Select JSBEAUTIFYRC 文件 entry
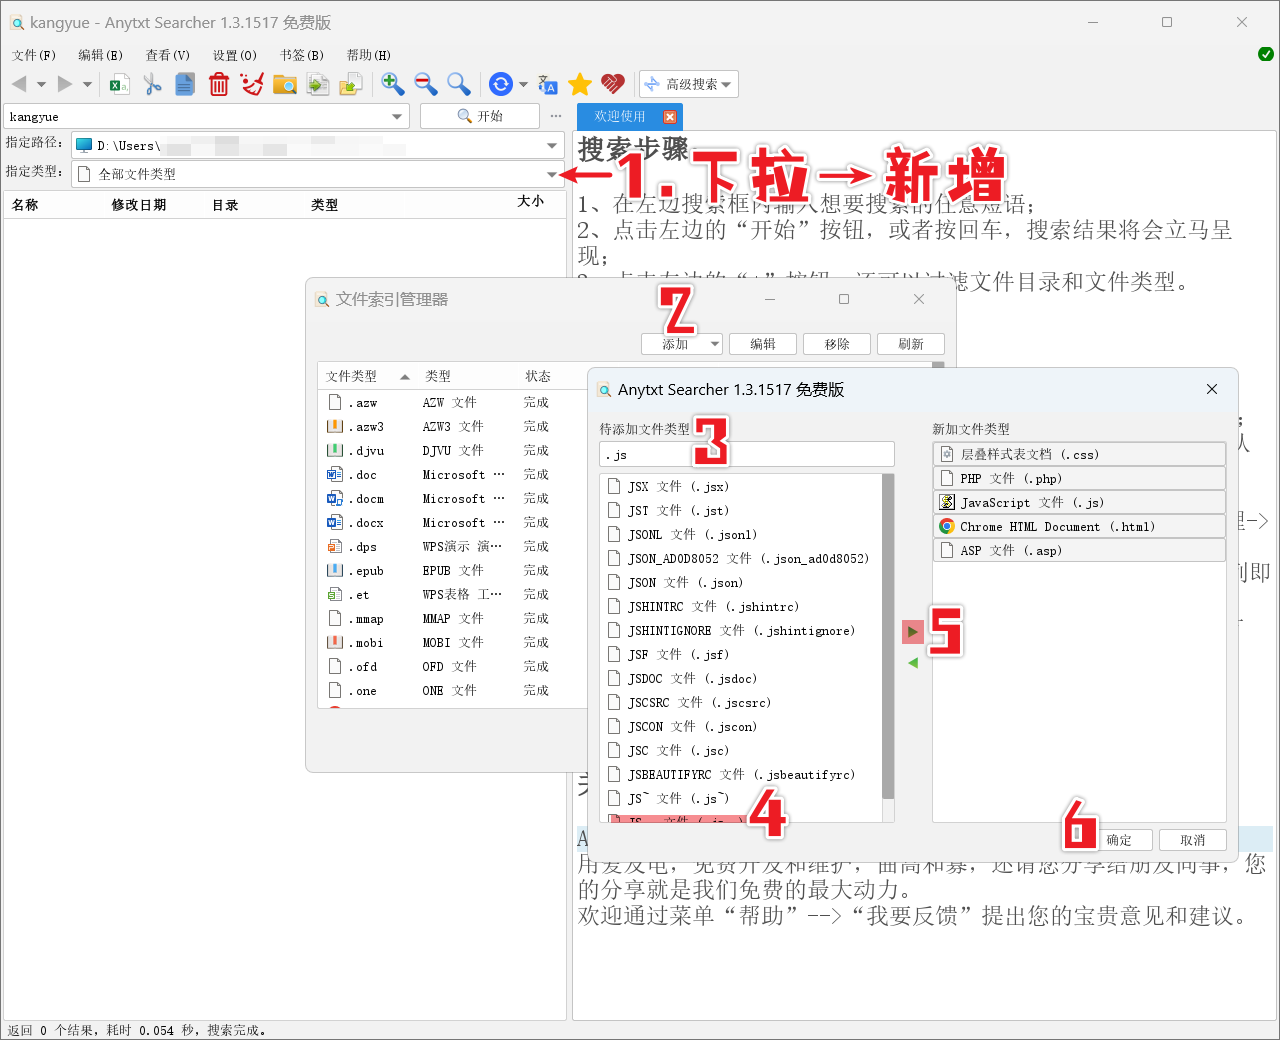 coord(741,775)
